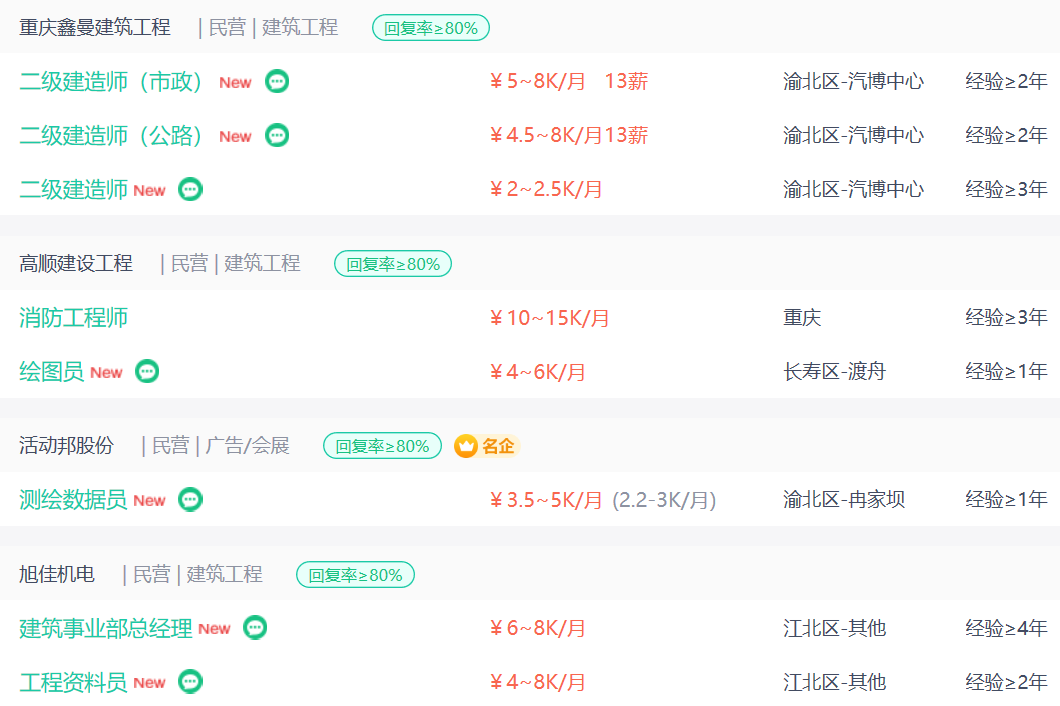Start chat for 绘图员 position
1060x706 pixels.
click(147, 371)
